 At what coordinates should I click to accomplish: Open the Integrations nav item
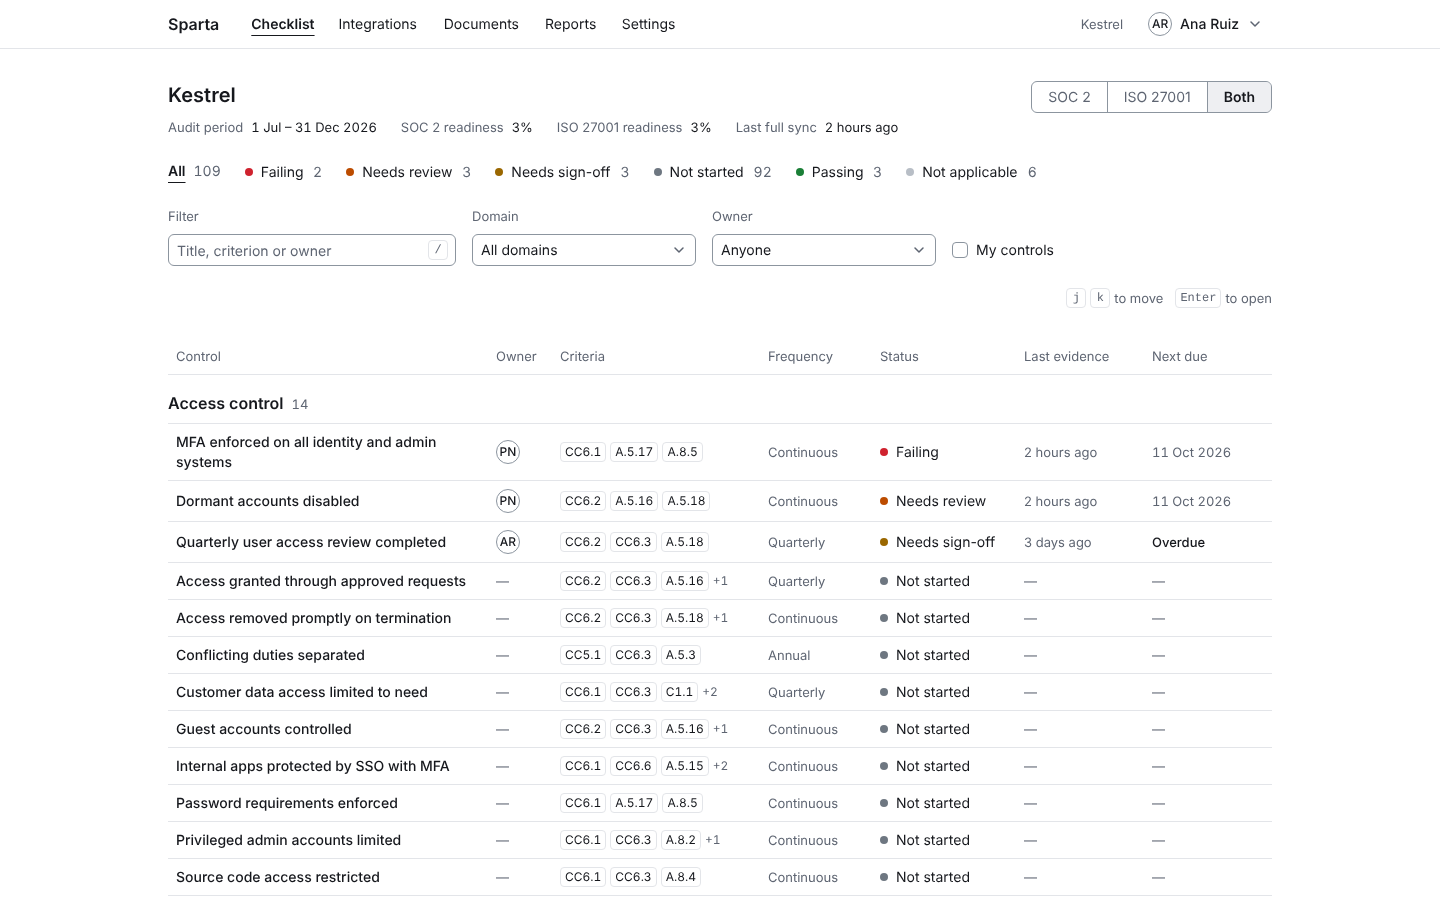377,24
